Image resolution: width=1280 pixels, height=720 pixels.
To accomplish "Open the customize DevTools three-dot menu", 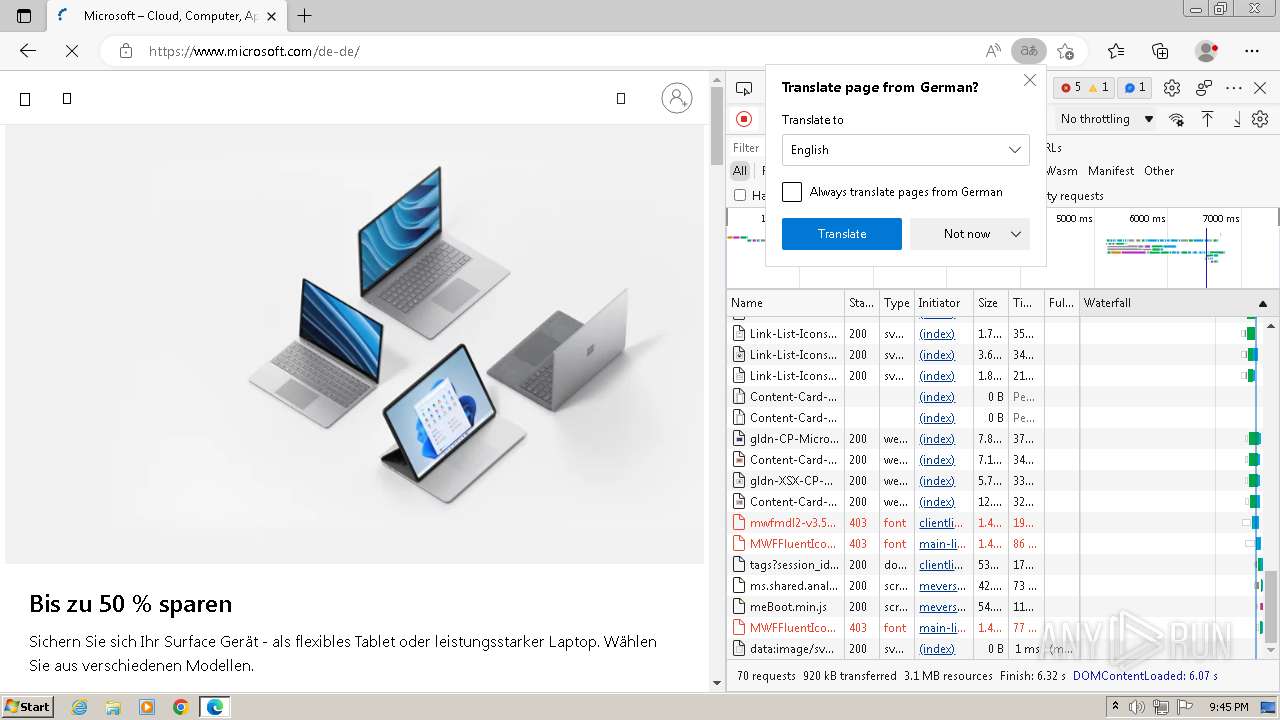I will pos(1234,88).
